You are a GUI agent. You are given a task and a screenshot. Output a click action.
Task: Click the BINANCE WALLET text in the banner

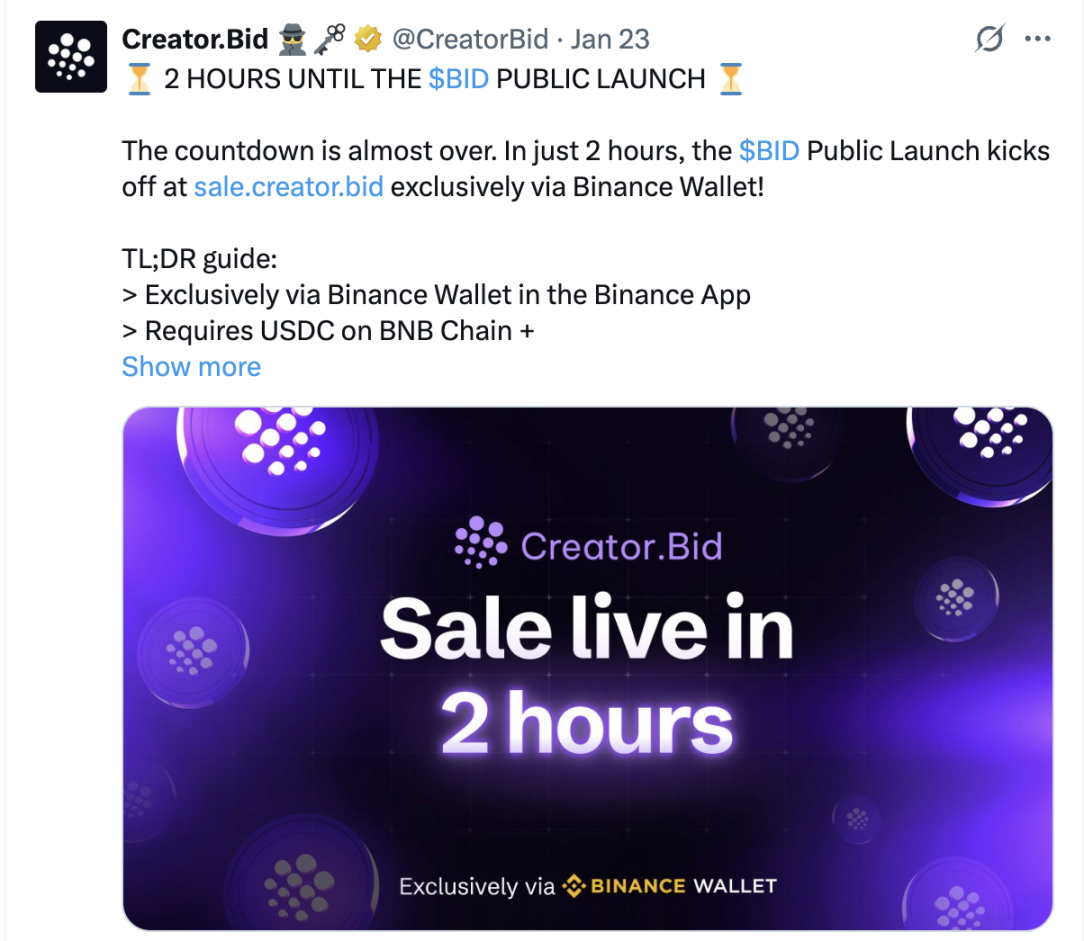(684, 885)
